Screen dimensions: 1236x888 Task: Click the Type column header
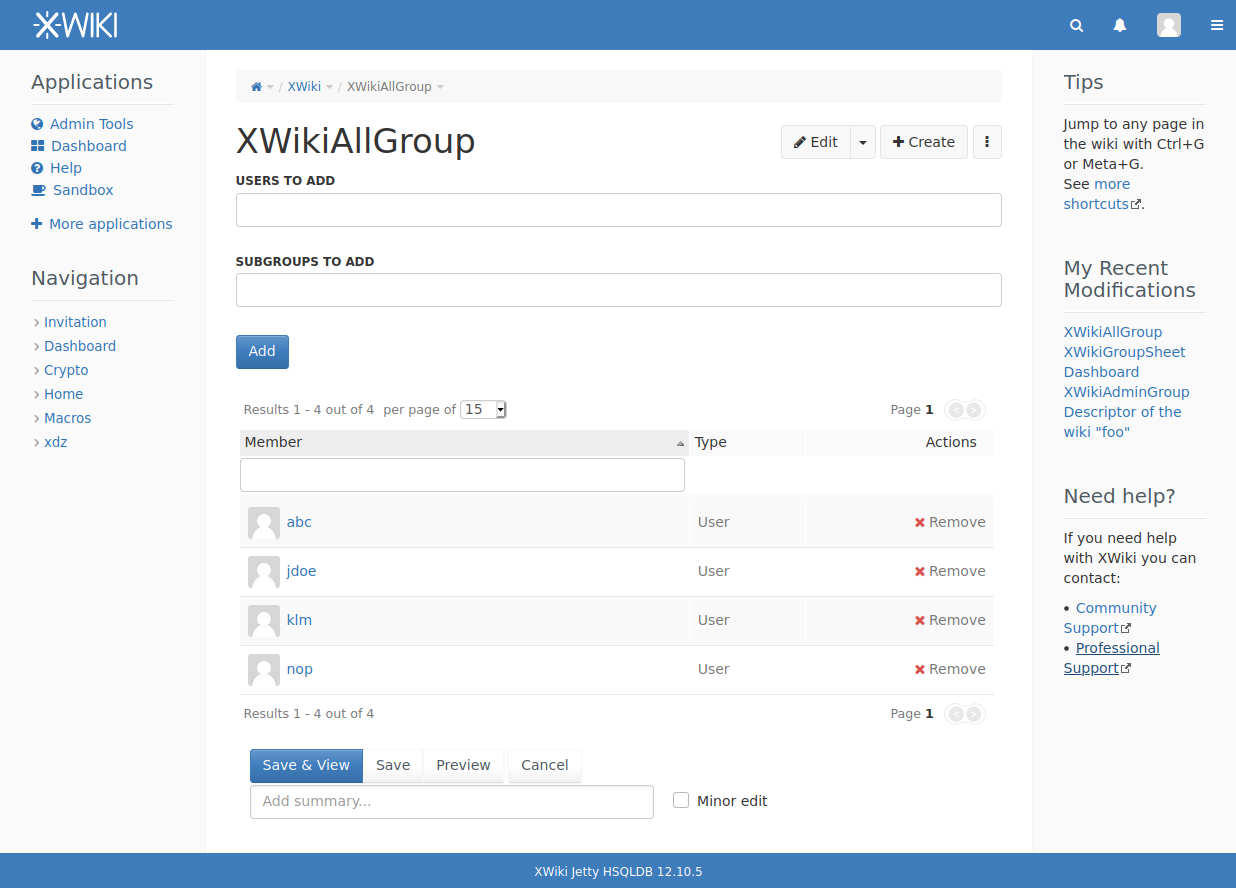711,442
